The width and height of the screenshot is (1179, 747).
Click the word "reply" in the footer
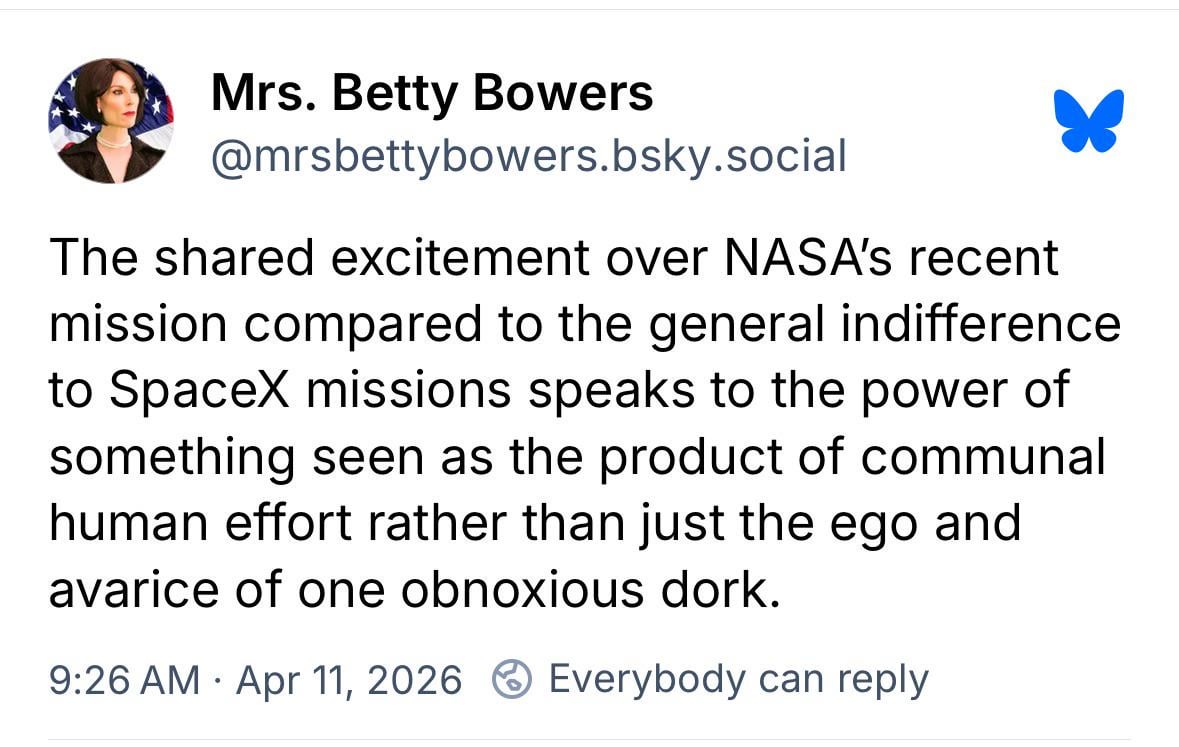[x=883, y=680]
